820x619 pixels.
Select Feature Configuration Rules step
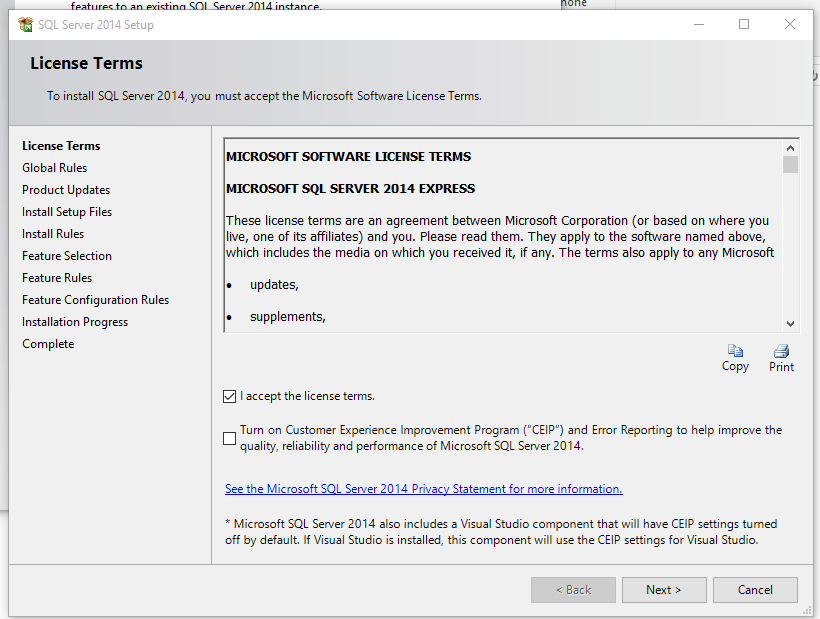pos(96,300)
